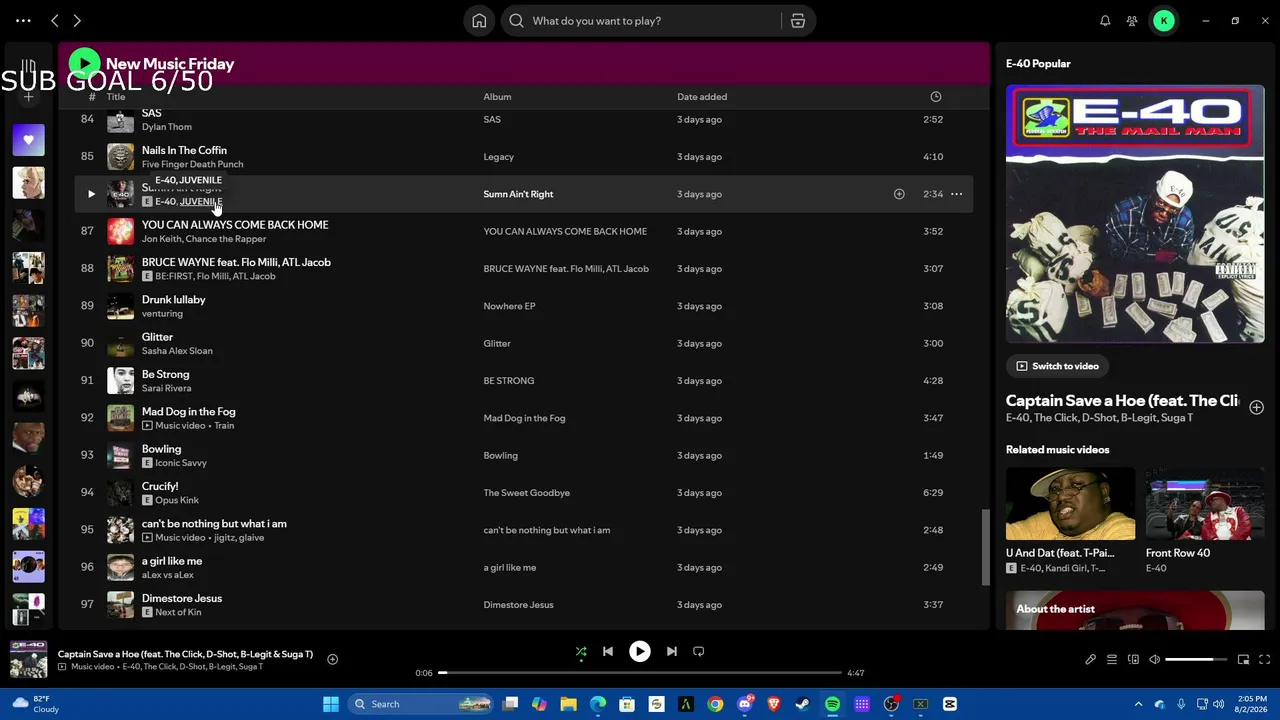Resume playback with the main play button
This screenshot has width=1280, height=720.
pos(640,652)
